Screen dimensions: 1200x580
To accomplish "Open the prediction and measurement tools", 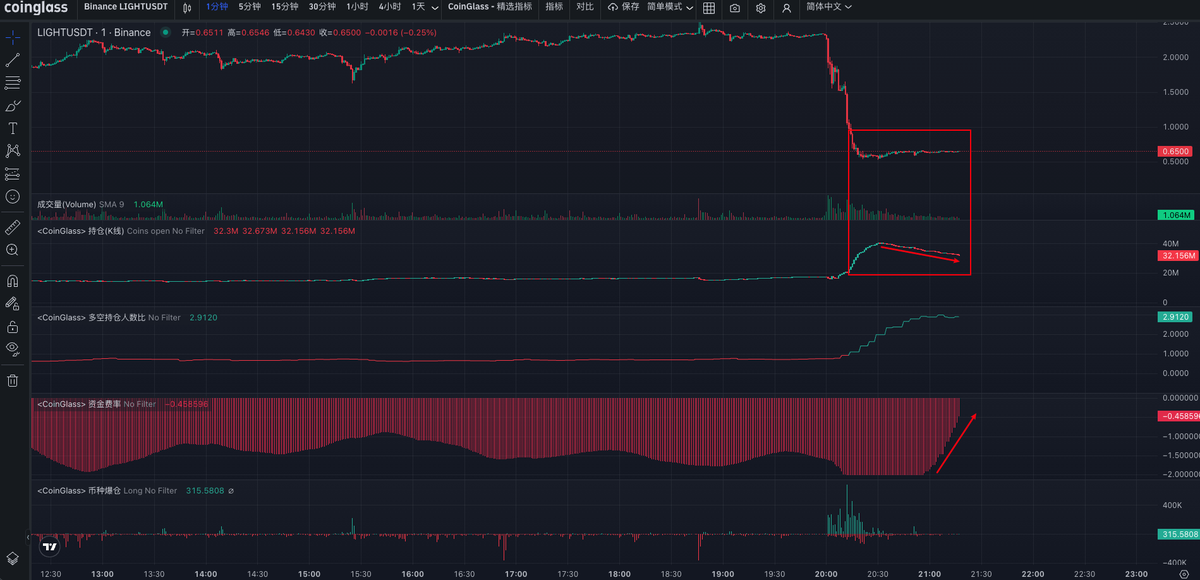I will (x=13, y=174).
